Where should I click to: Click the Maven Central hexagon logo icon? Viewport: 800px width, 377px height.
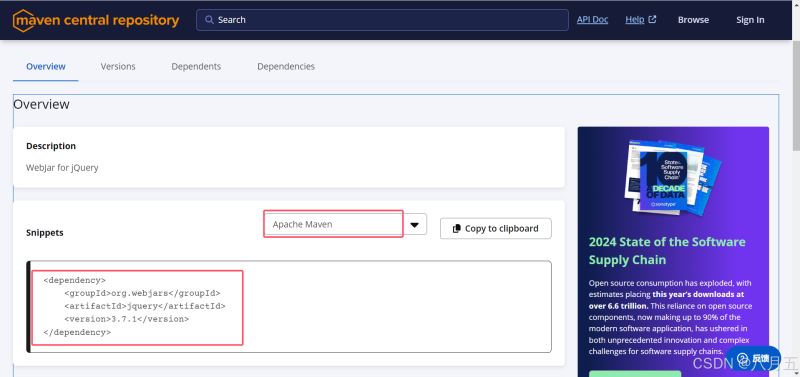[x=22, y=20]
